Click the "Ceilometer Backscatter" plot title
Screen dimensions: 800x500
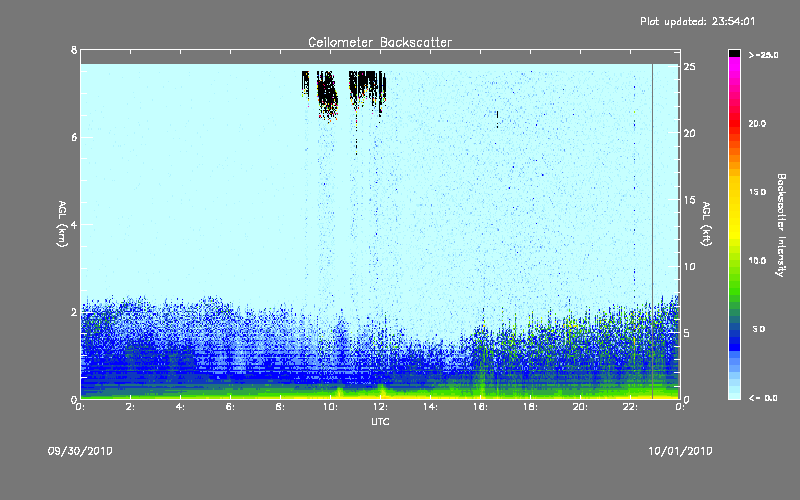(380, 42)
